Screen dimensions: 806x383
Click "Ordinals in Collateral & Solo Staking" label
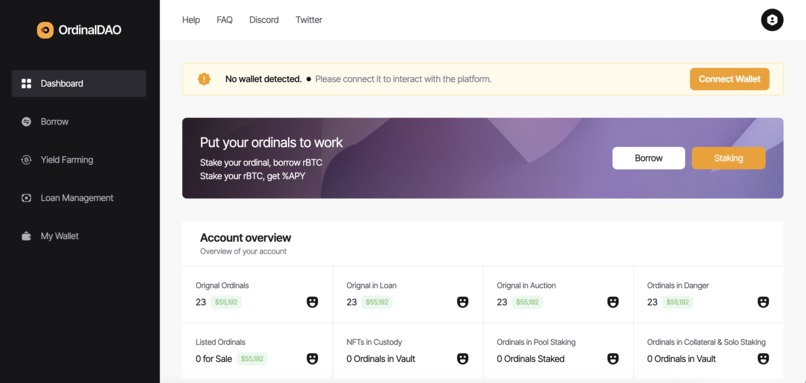pyautogui.click(x=706, y=342)
